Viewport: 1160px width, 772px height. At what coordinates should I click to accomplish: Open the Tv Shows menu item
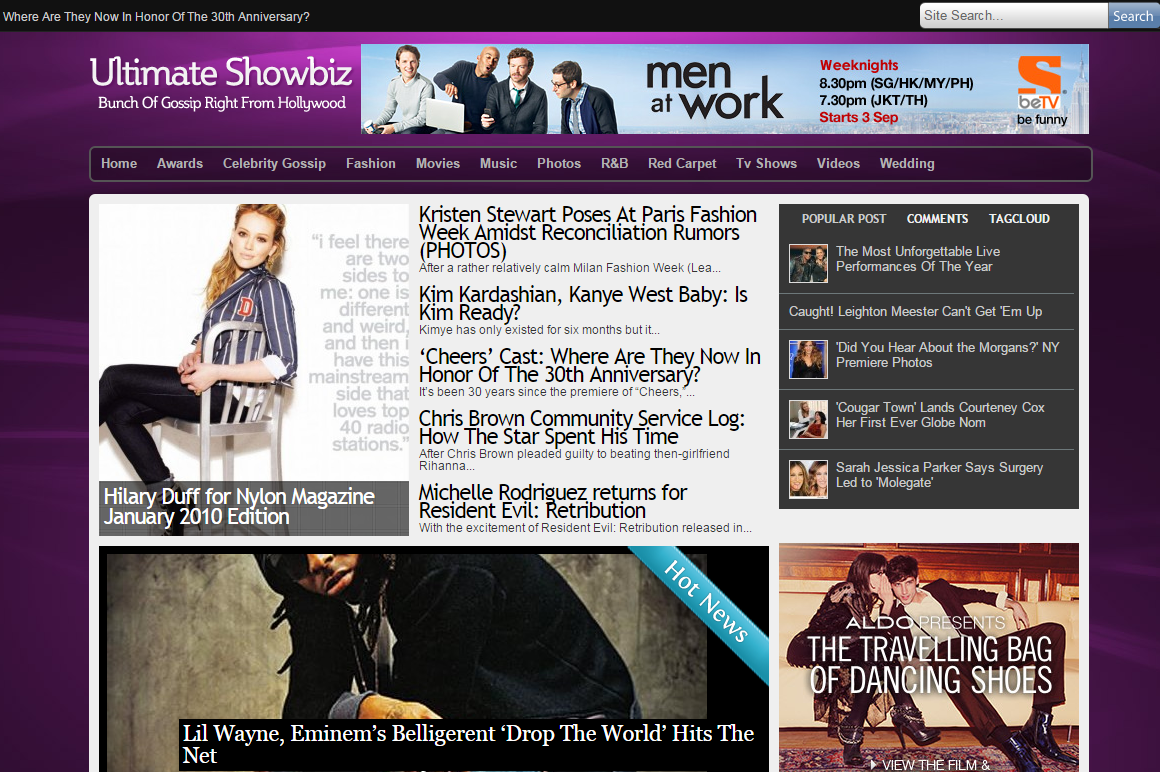coord(766,164)
